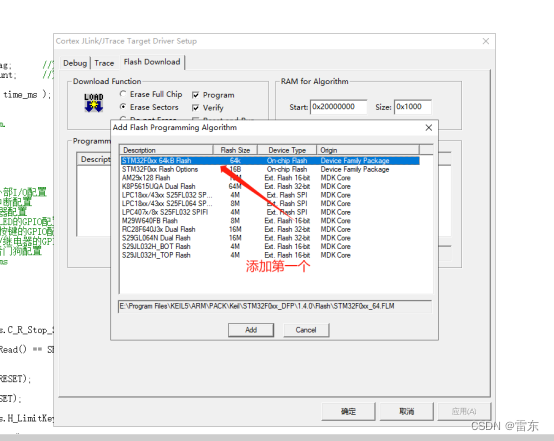Click the 取消 button

[x=407, y=411]
